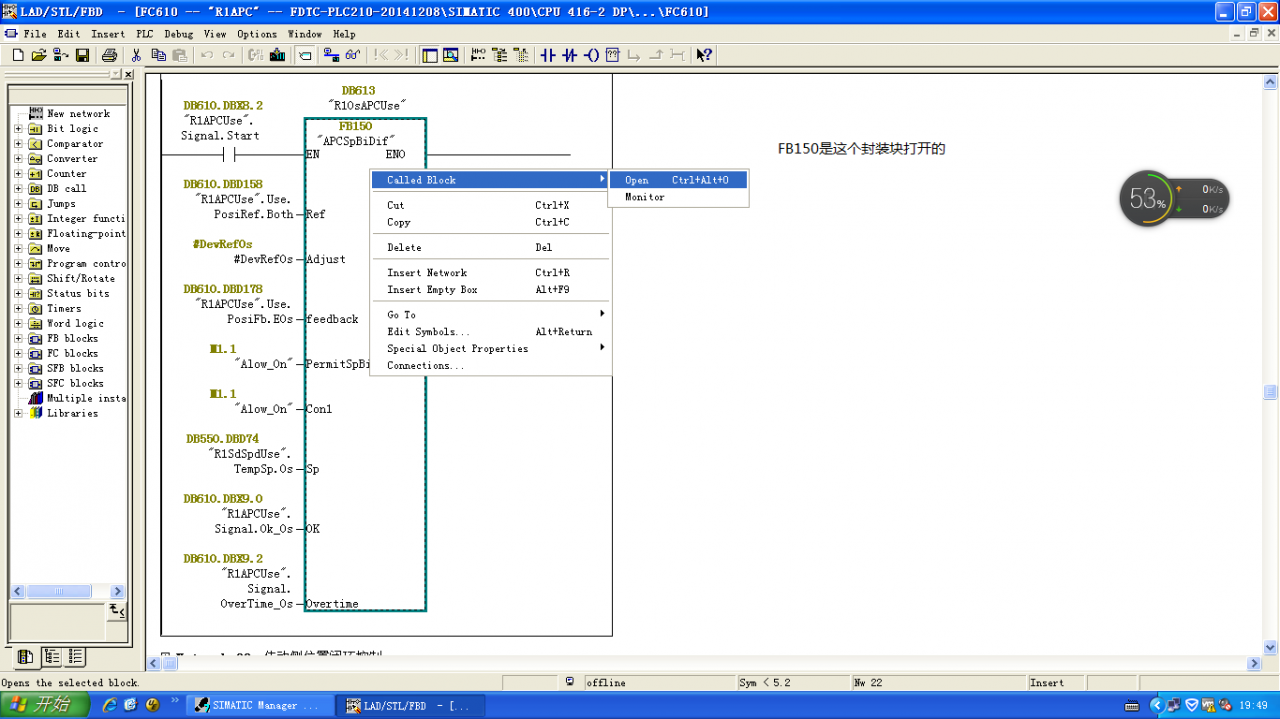
Task: Select Status bits in element tree
Action: pyautogui.click(x=78, y=293)
